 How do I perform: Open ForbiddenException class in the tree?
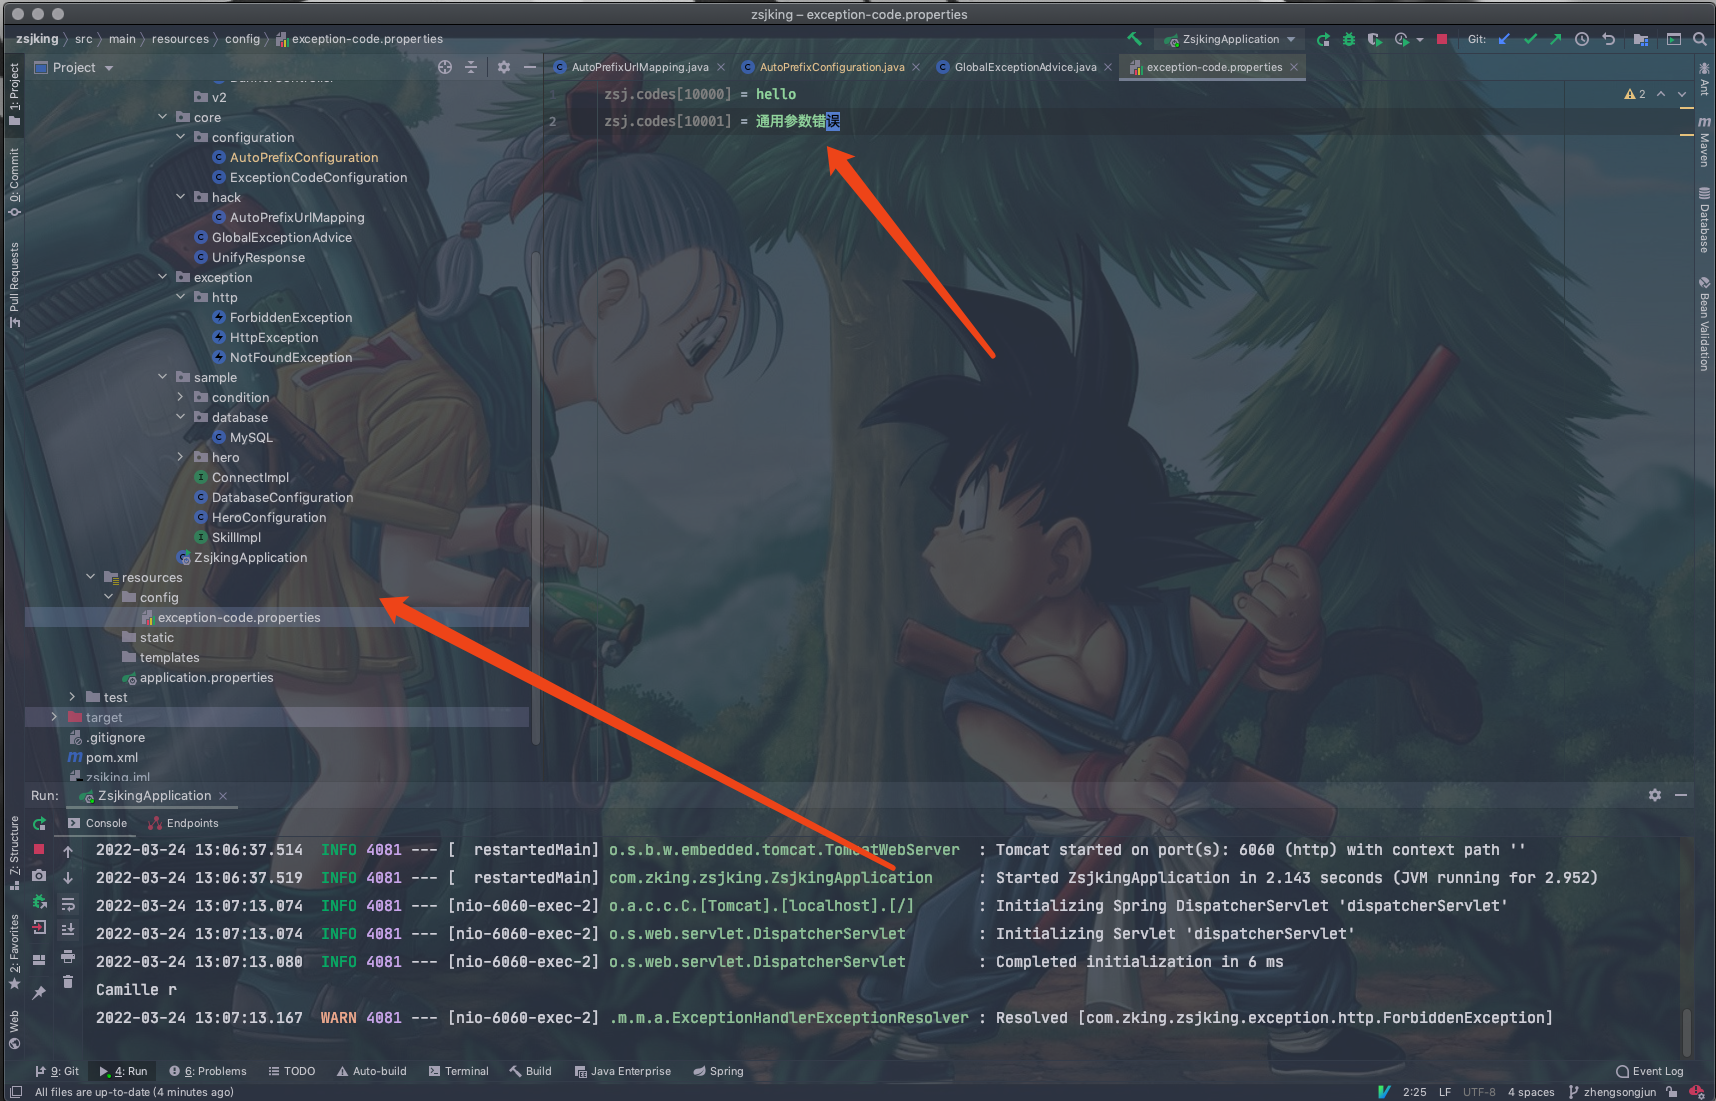290,317
